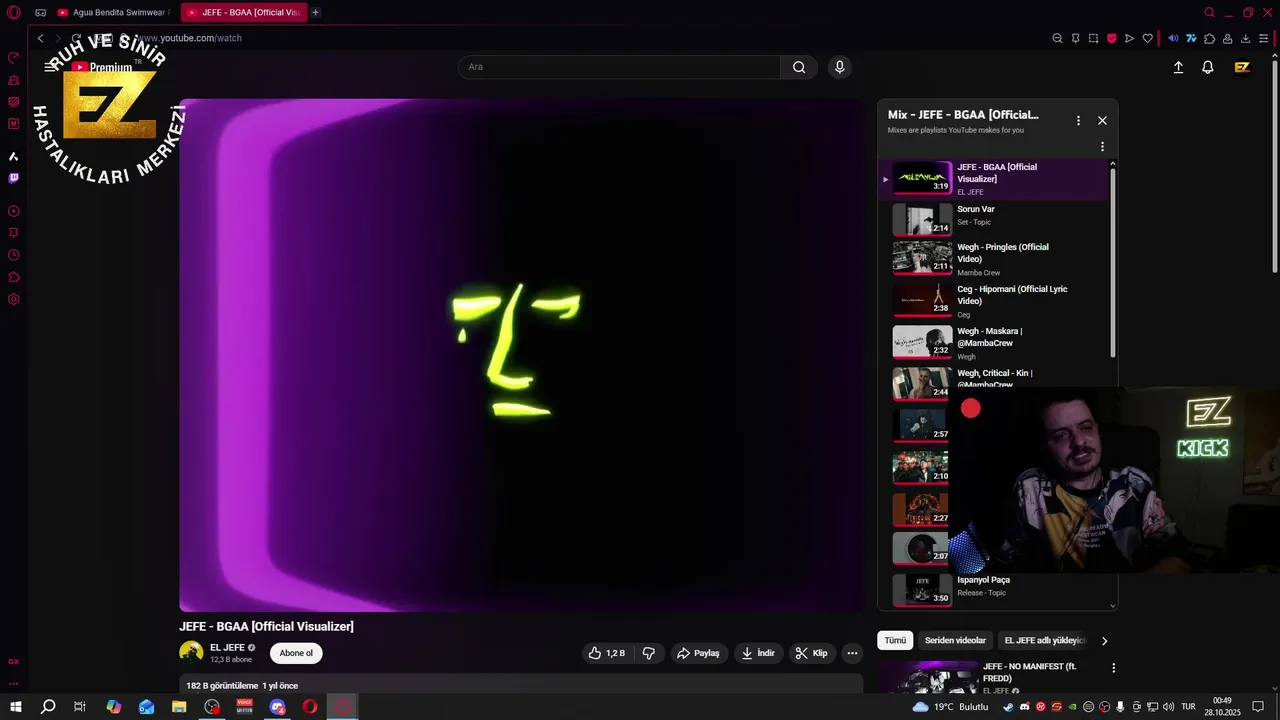The height and width of the screenshot is (720, 1280).
Task: Open the Twitch icon in Opera sidebar
Action: pyautogui.click(x=13, y=178)
